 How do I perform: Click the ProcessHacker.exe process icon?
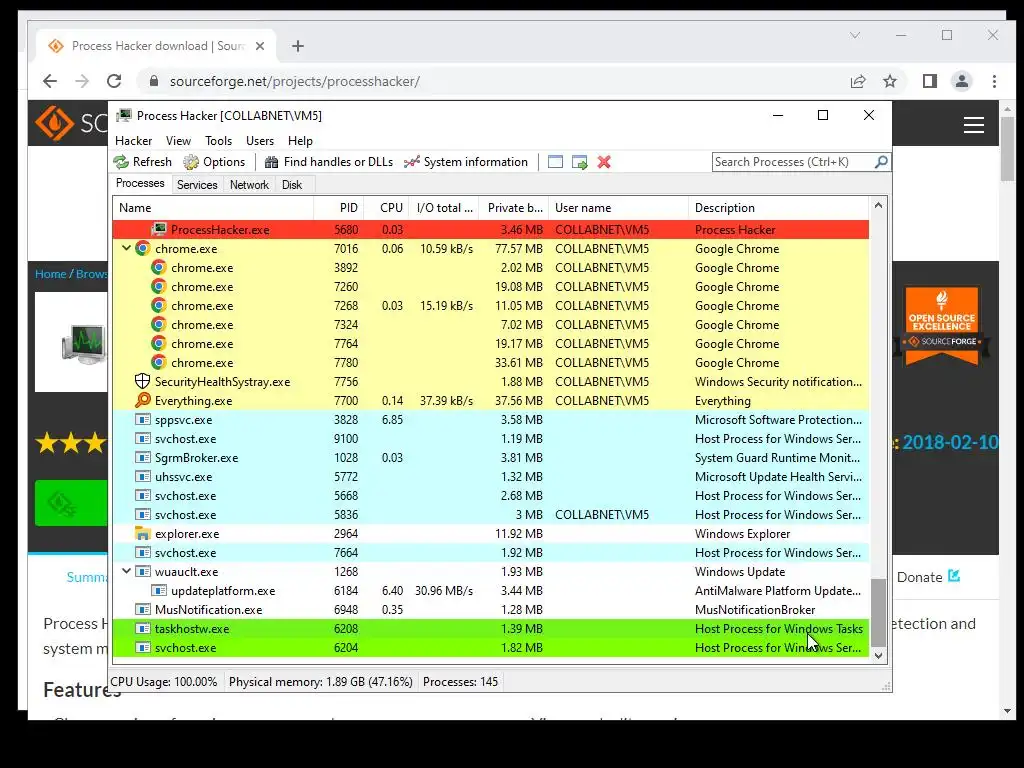click(159, 229)
